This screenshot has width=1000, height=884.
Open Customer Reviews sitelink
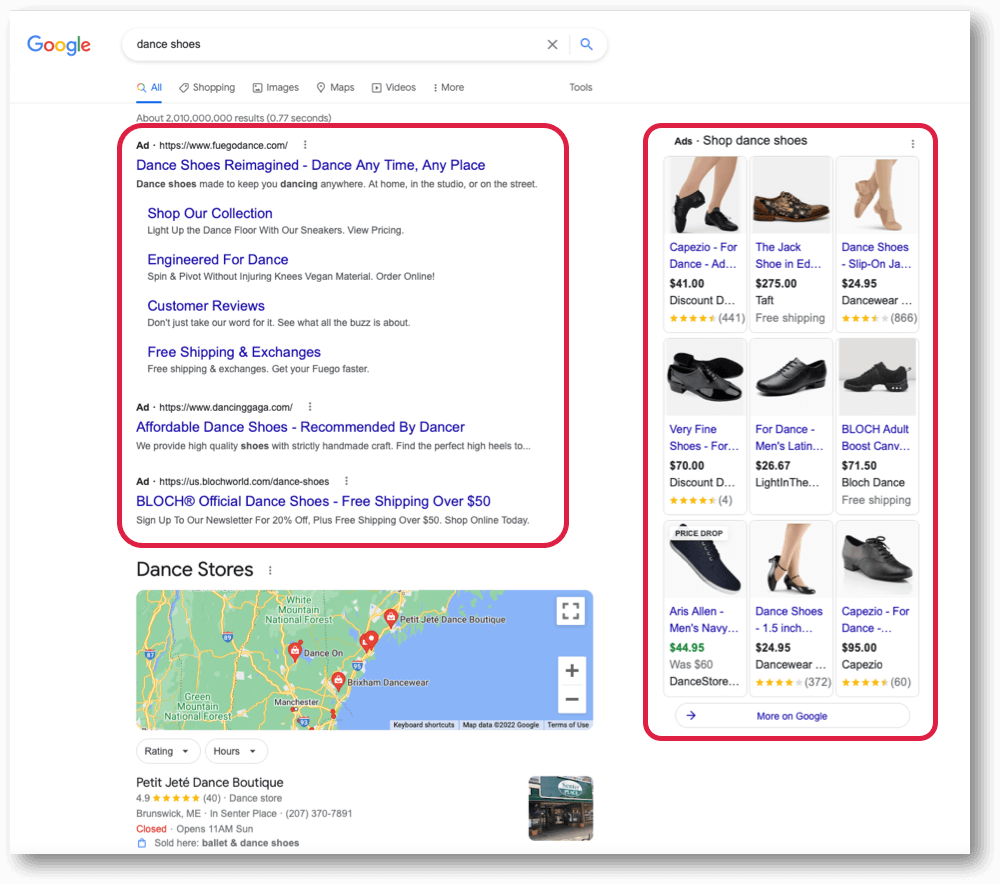pyautogui.click(x=206, y=306)
